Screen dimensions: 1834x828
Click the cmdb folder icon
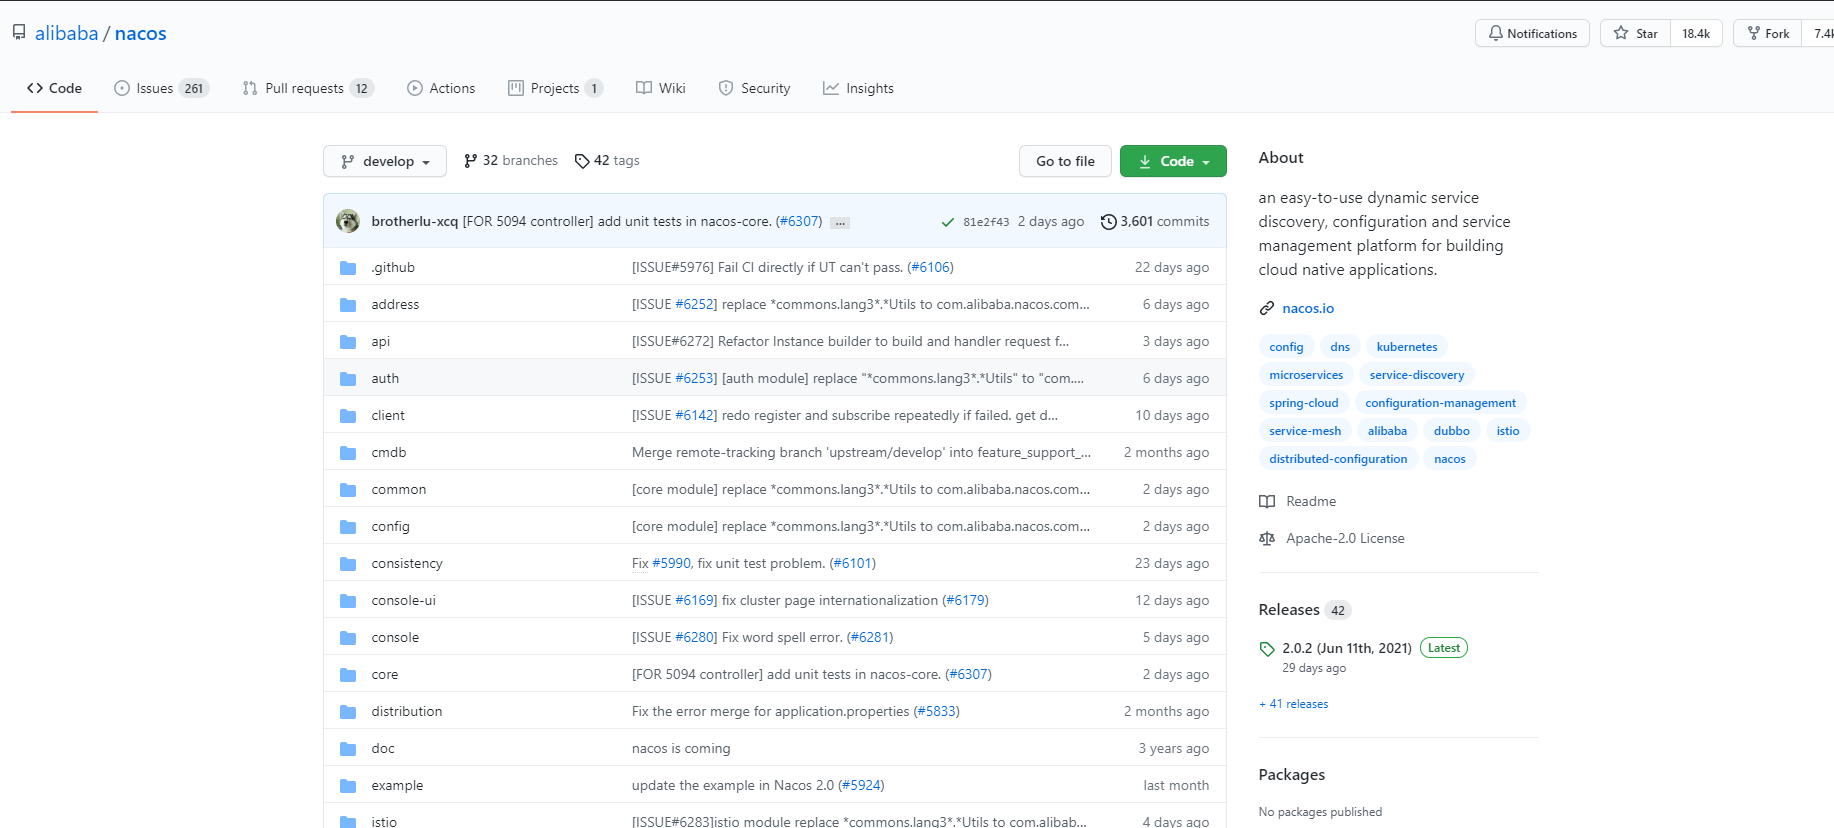(x=348, y=453)
